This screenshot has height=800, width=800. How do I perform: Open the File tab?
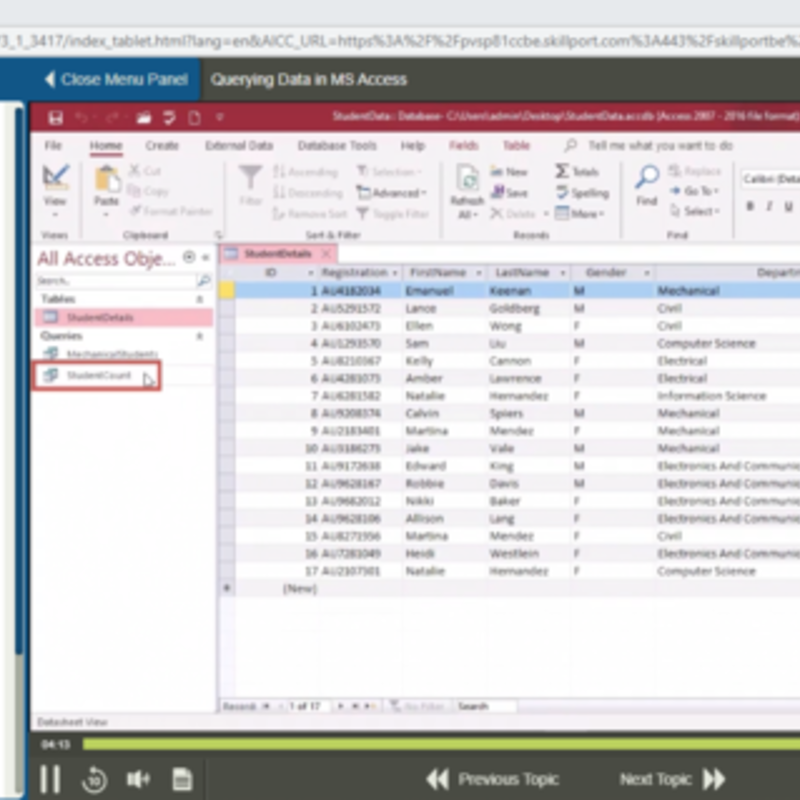[x=53, y=146]
